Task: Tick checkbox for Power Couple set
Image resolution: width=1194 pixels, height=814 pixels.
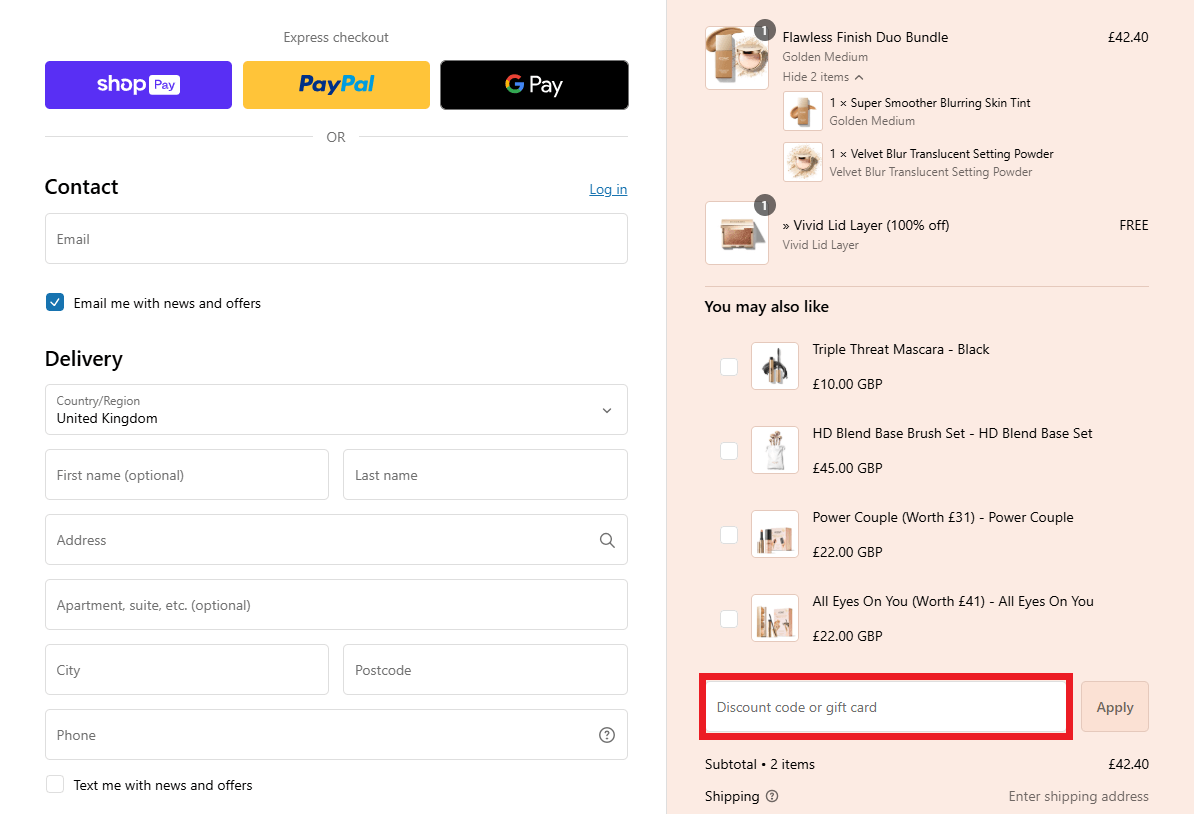Action: point(729,535)
